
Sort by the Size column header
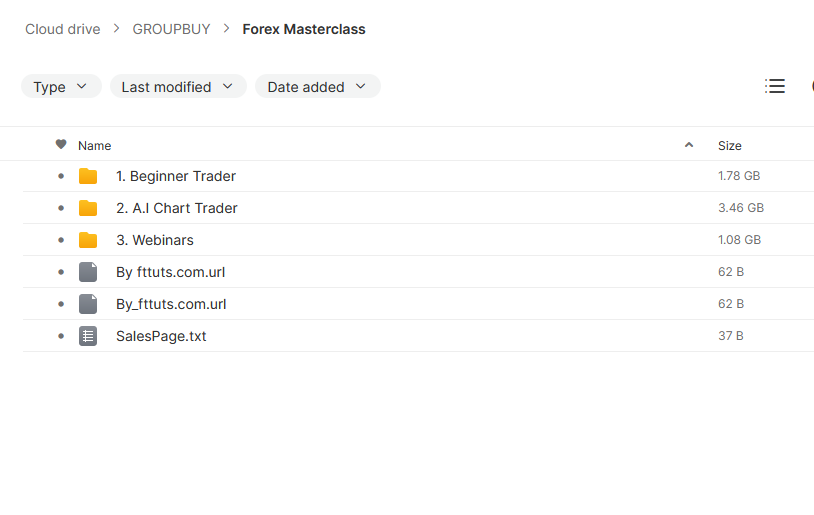pyautogui.click(x=729, y=146)
